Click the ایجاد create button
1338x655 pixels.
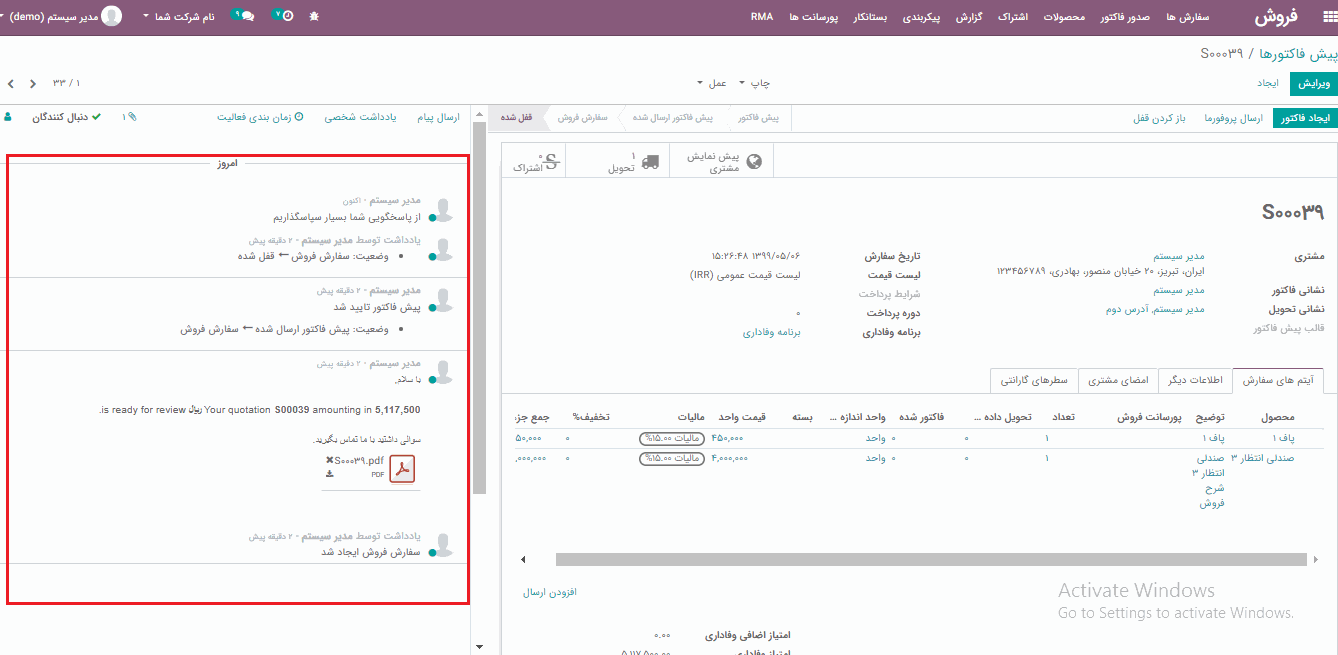(x=1268, y=84)
